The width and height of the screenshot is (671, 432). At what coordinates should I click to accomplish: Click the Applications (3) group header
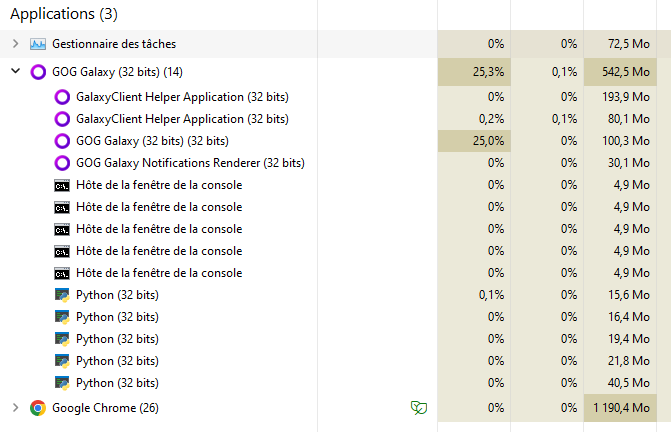tap(64, 14)
